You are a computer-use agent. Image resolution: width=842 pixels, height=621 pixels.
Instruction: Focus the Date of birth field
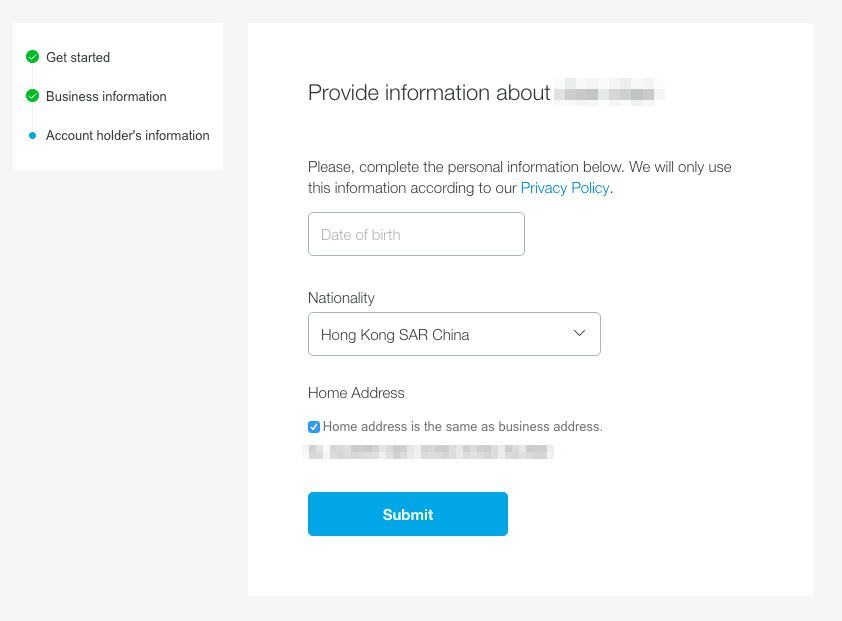[x=416, y=234]
